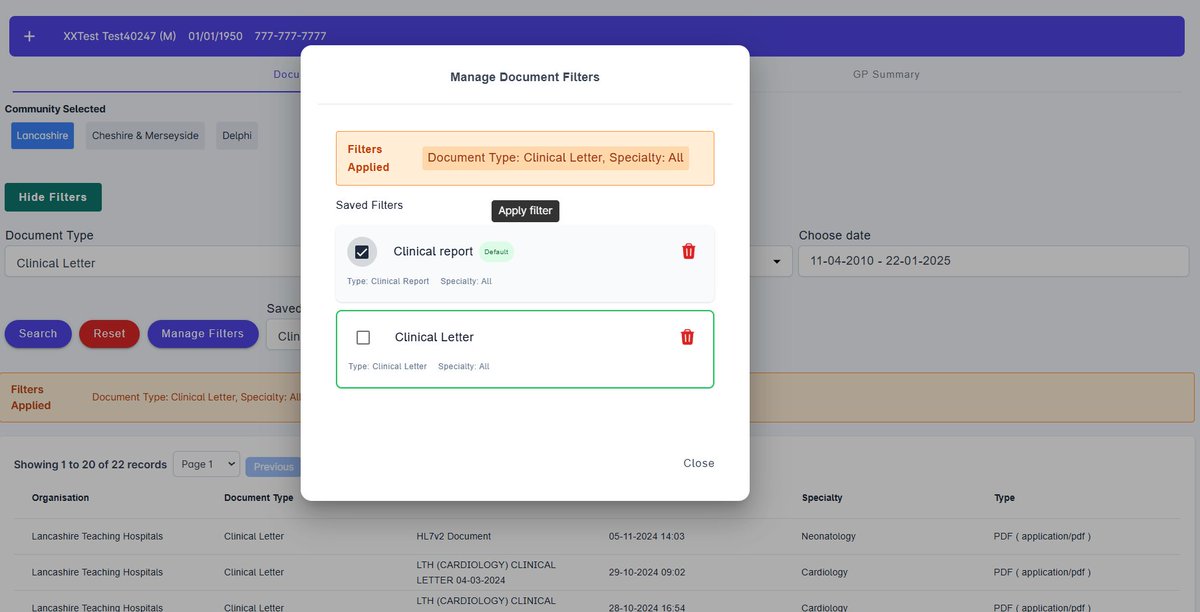Click the Clinical Letter saved filter name

434,337
